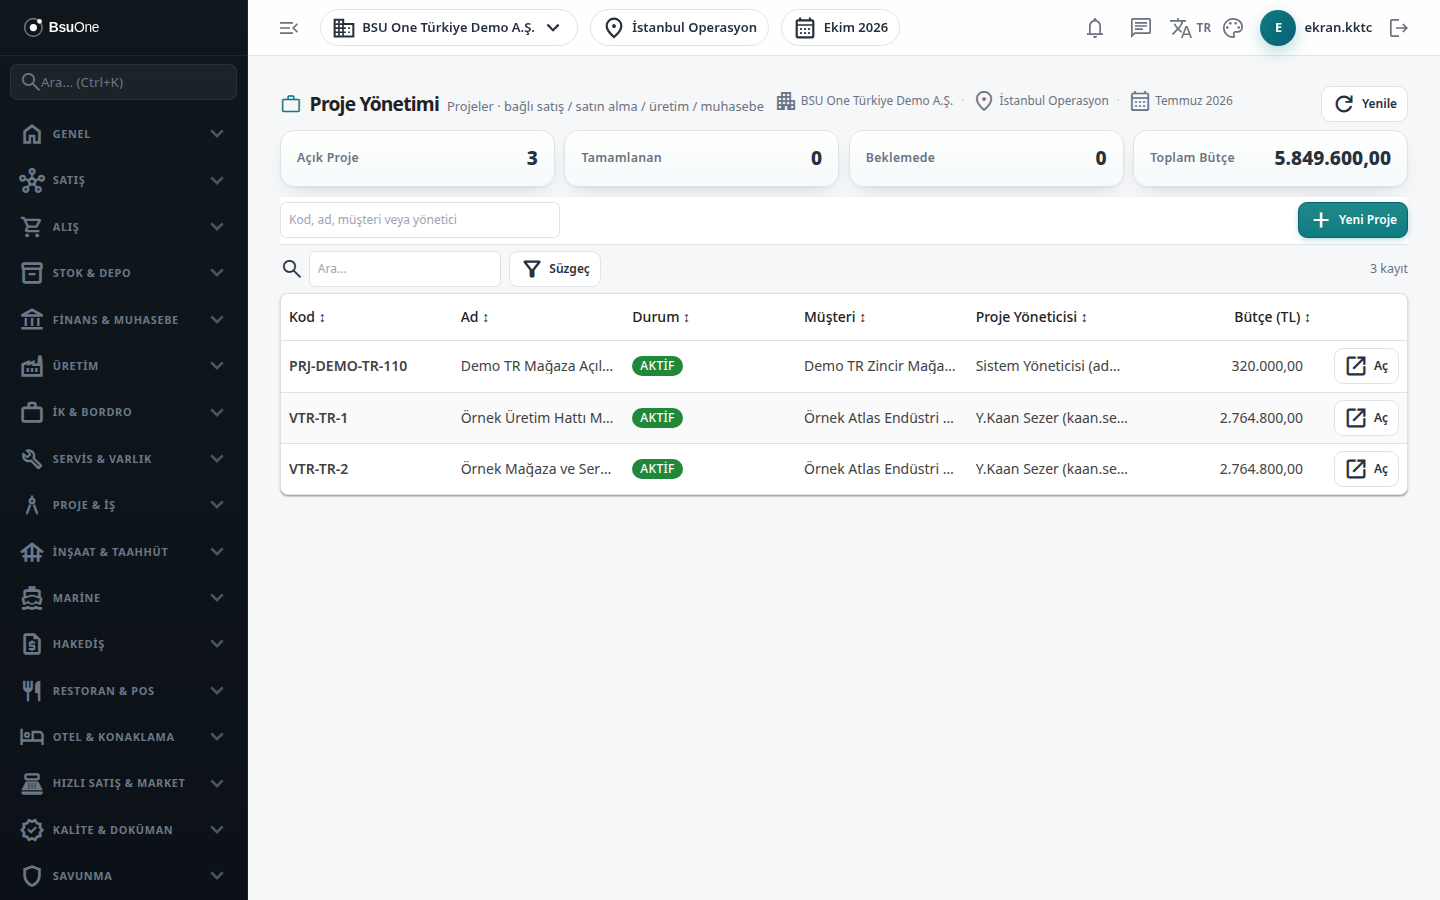This screenshot has height=900, width=1440.
Task: Refresh the list with Yenile
Action: click(1365, 104)
